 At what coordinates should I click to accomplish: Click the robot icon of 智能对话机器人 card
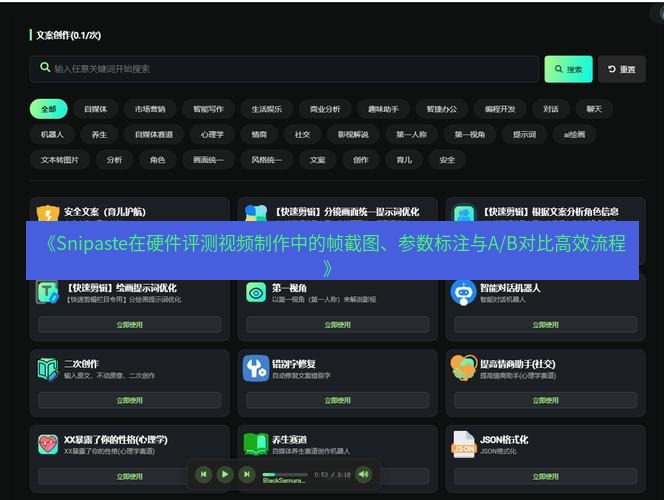tap(464, 293)
